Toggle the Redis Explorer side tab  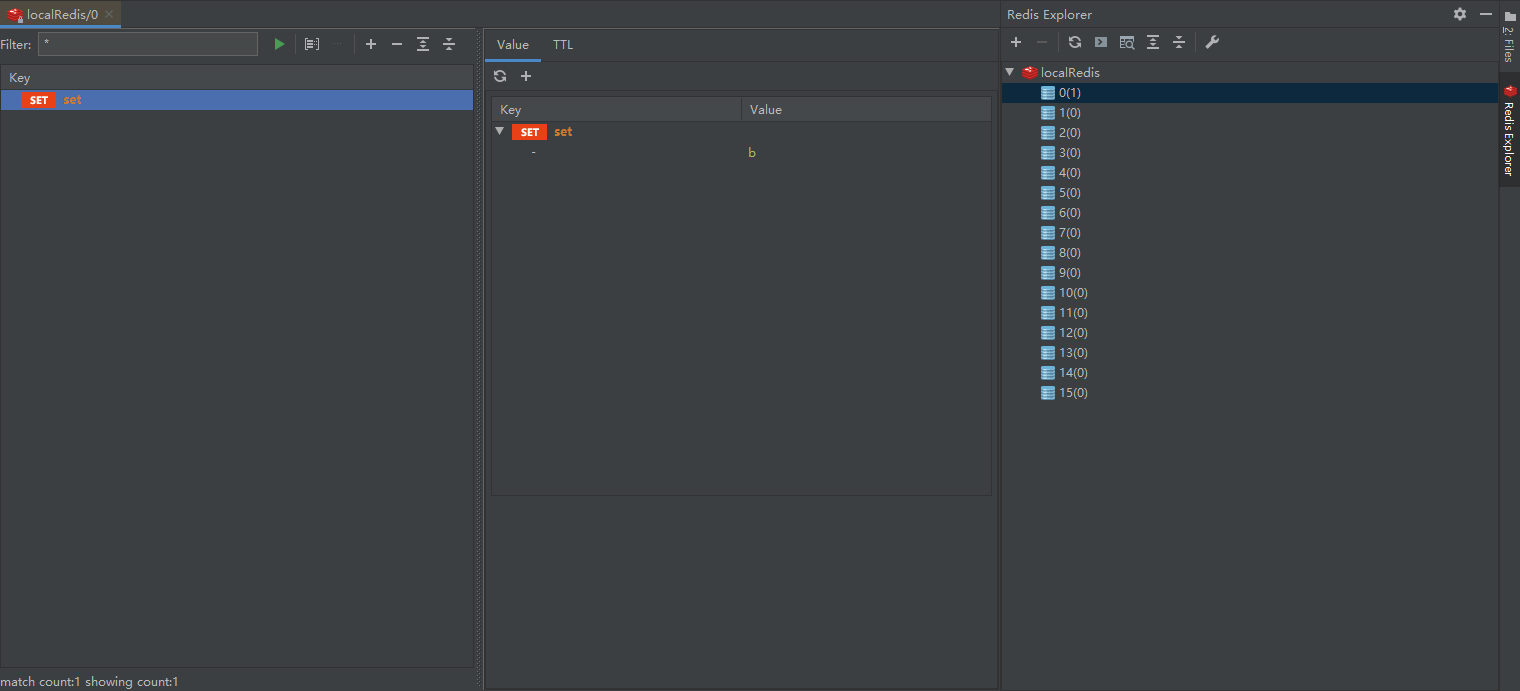1509,130
